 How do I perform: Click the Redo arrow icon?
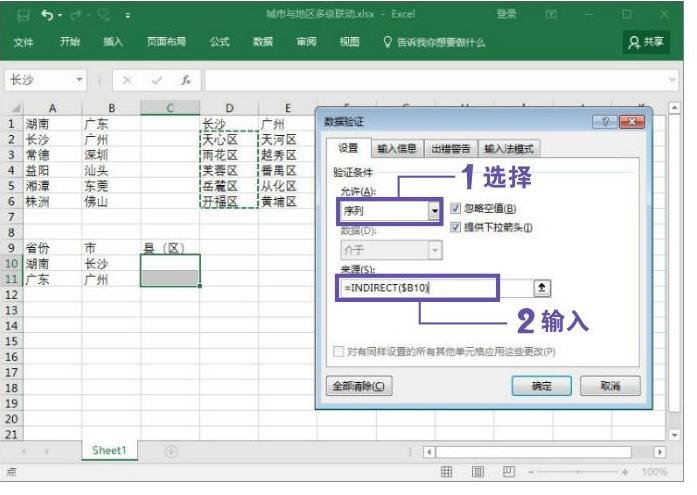(x=76, y=16)
